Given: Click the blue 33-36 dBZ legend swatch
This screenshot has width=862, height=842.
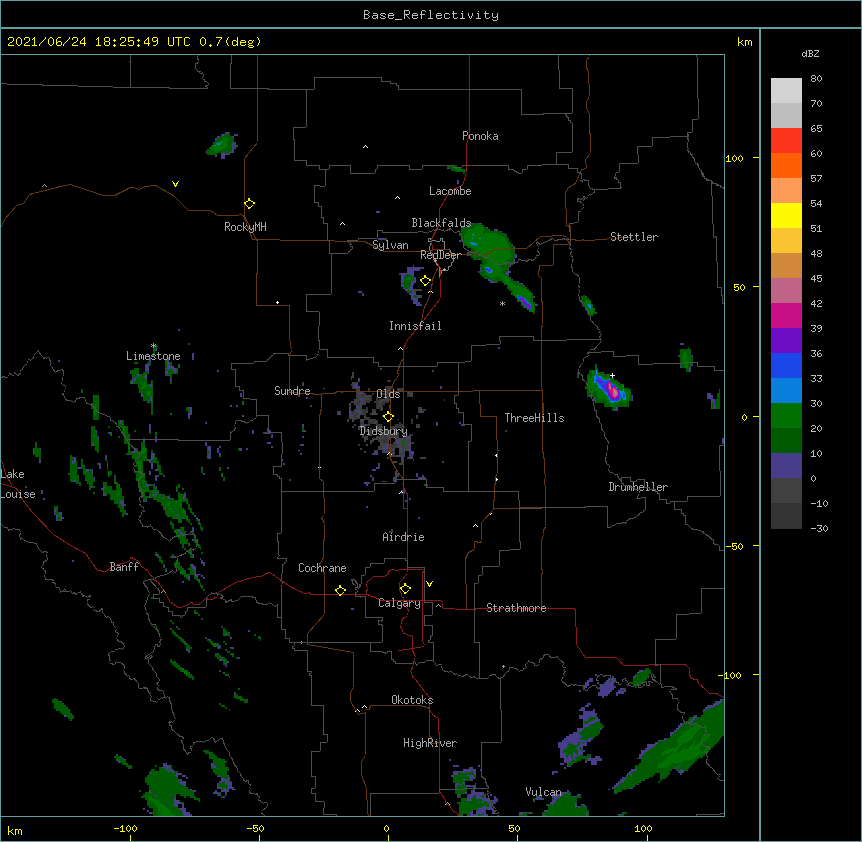Looking at the screenshot, I should [x=786, y=365].
